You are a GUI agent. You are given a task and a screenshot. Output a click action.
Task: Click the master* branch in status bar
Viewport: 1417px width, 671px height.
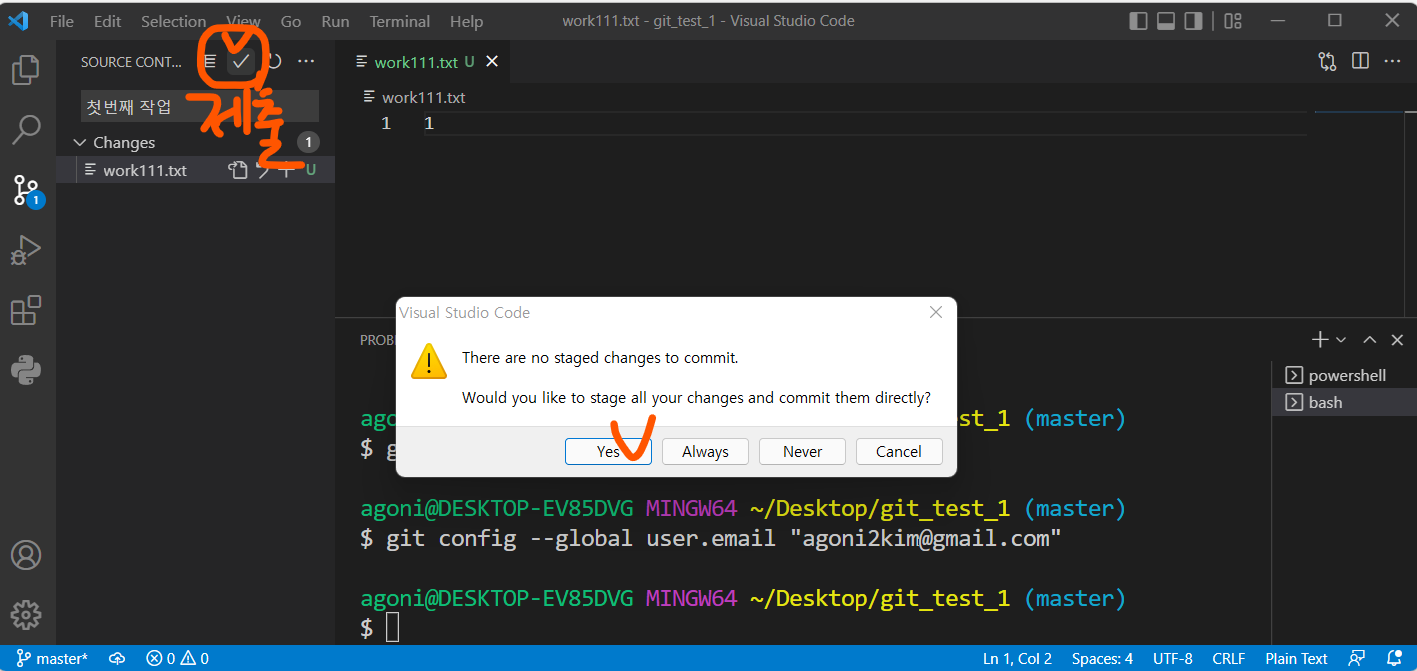click(x=52, y=658)
